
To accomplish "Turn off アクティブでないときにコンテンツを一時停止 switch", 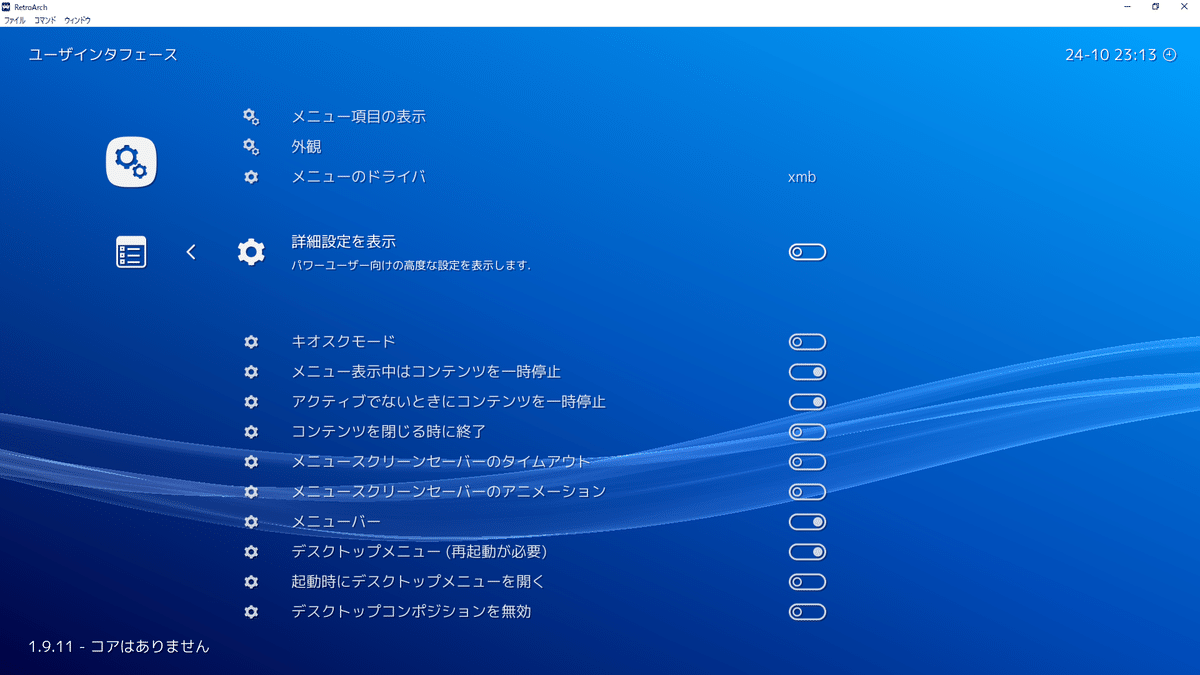I will [807, 402].
